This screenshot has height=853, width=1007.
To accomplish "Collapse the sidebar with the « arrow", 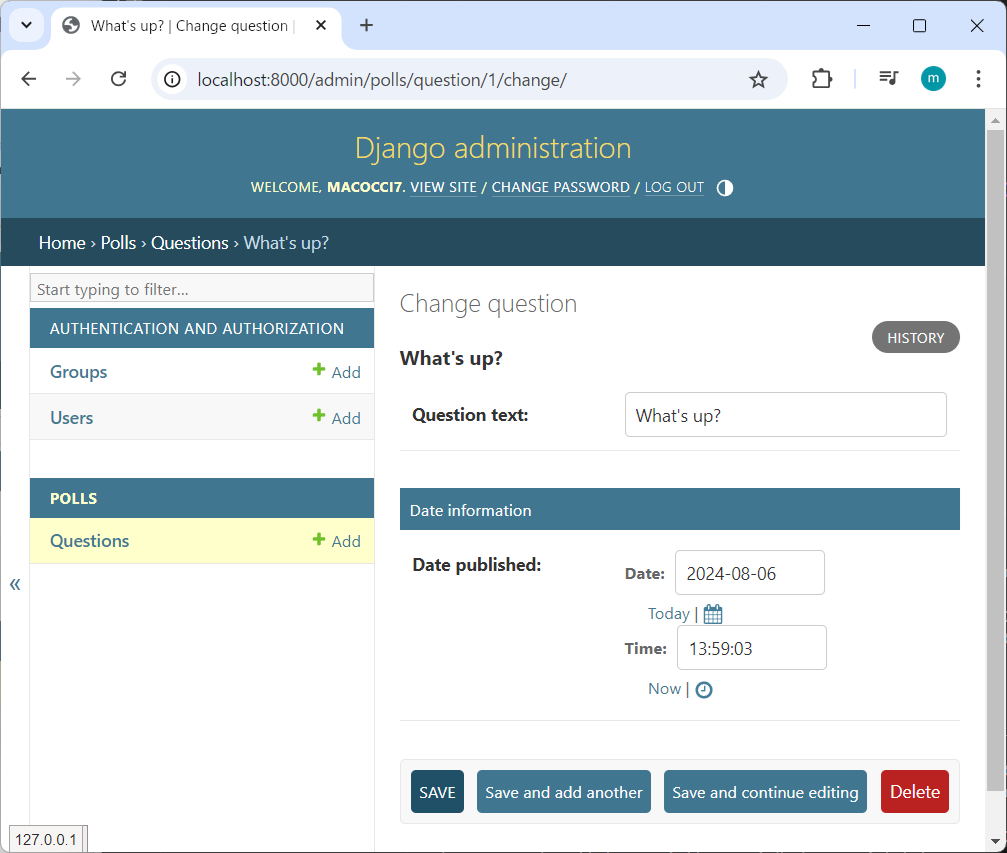I will 15,584.
